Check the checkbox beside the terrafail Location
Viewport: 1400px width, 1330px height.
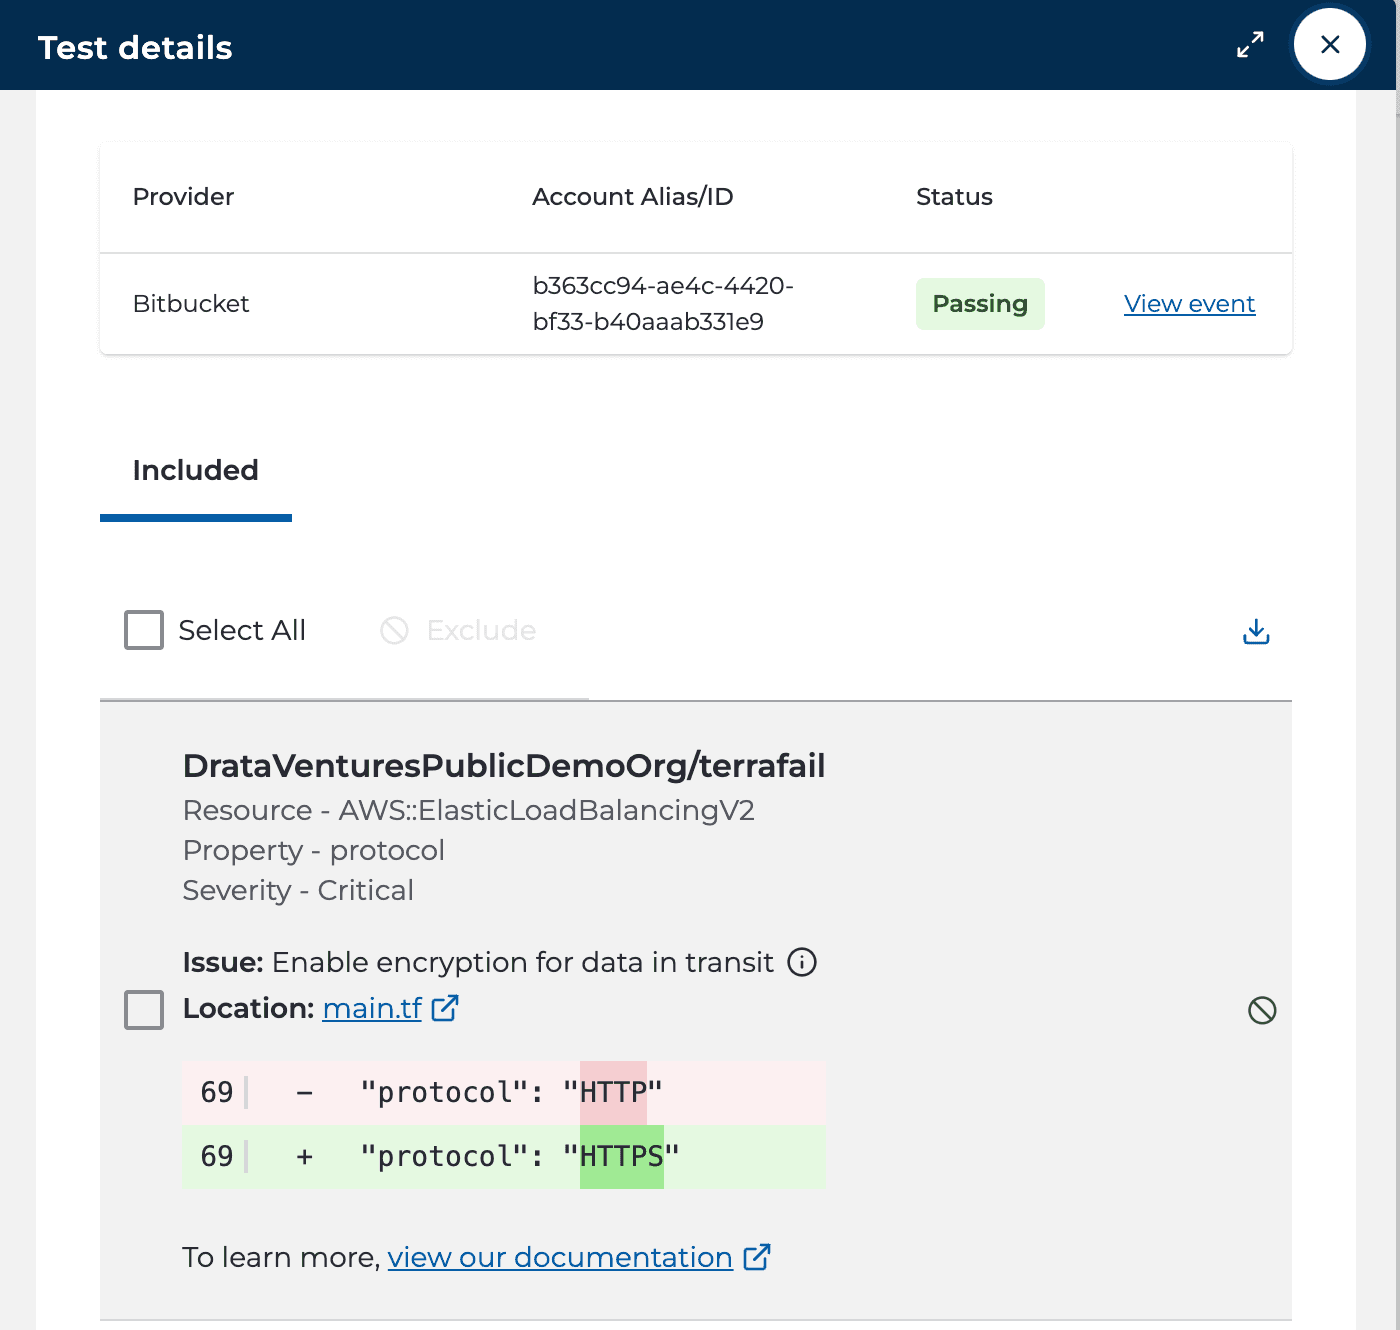144,1010
